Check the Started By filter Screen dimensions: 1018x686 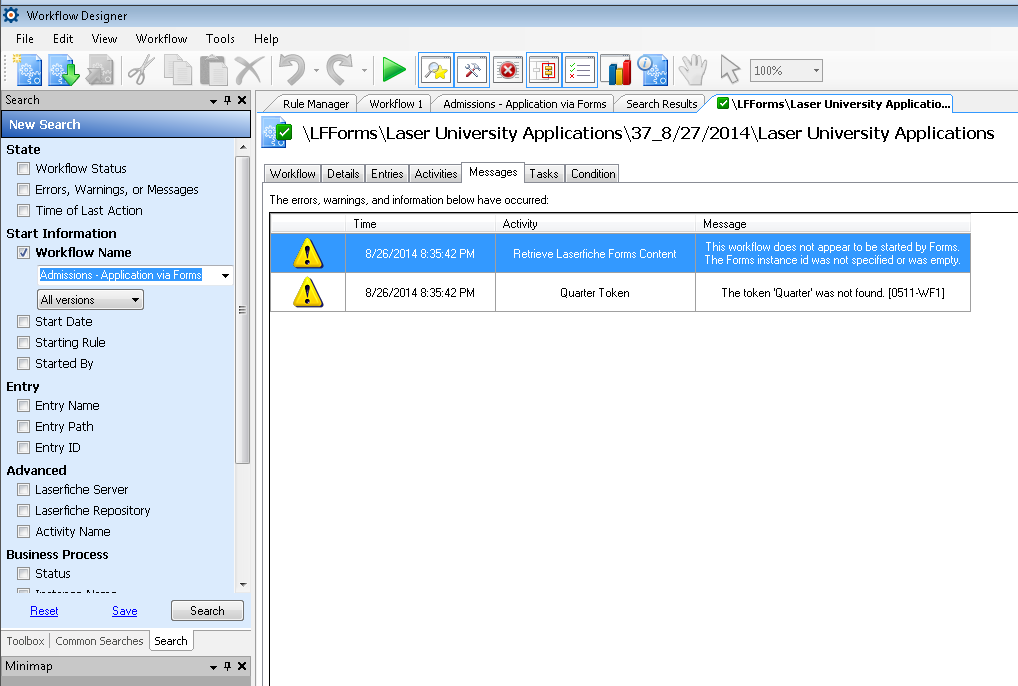pos(24,363)
